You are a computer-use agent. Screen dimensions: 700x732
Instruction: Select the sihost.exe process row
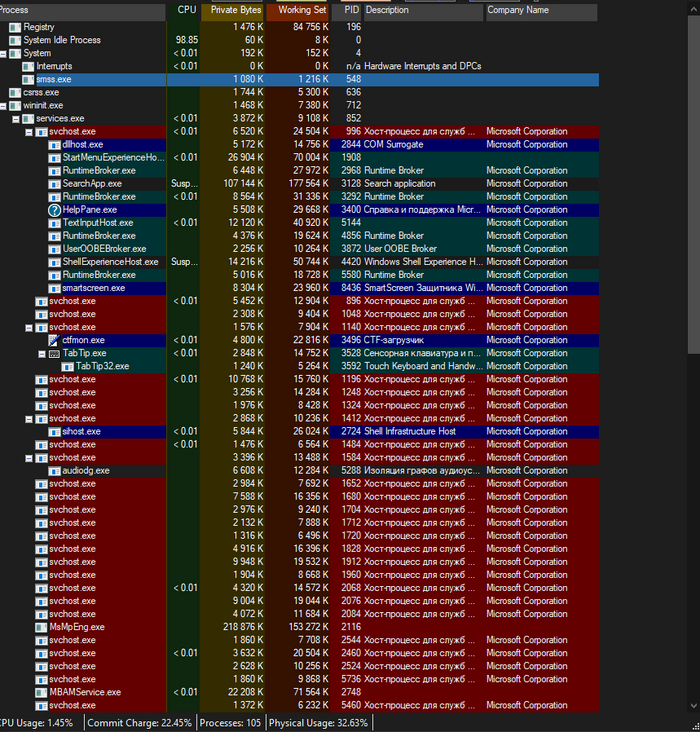point(81,432)
